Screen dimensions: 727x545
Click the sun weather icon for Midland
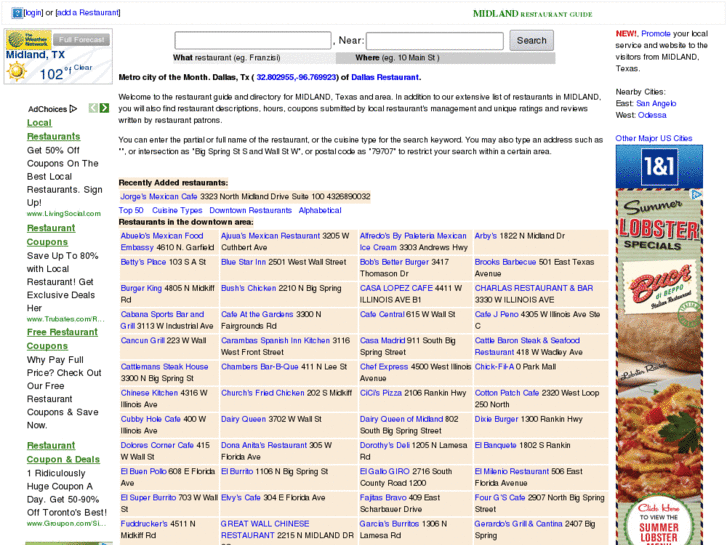tap(17, 71)
